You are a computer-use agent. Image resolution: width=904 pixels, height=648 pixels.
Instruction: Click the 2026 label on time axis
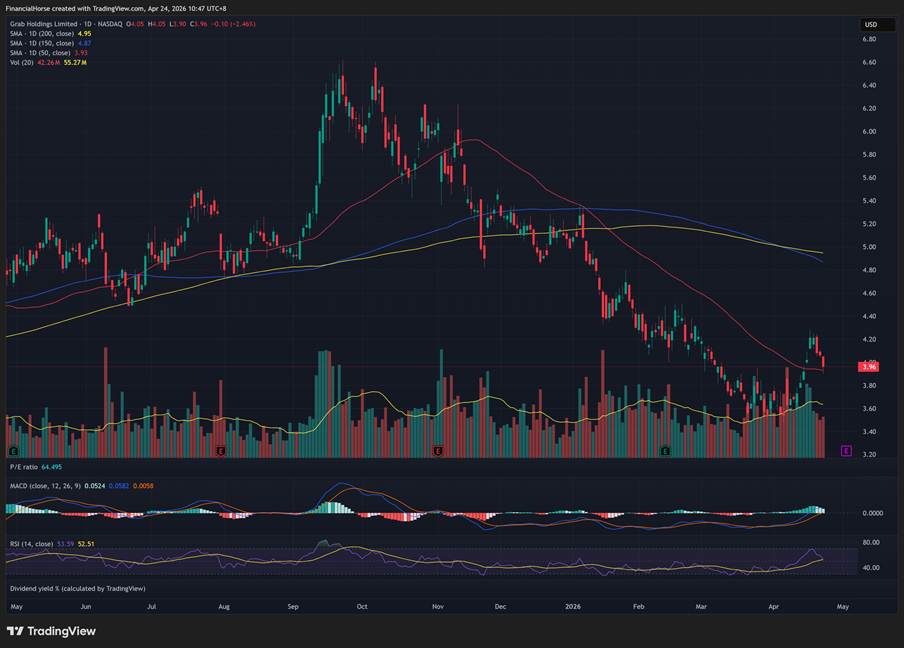(573, 606)
